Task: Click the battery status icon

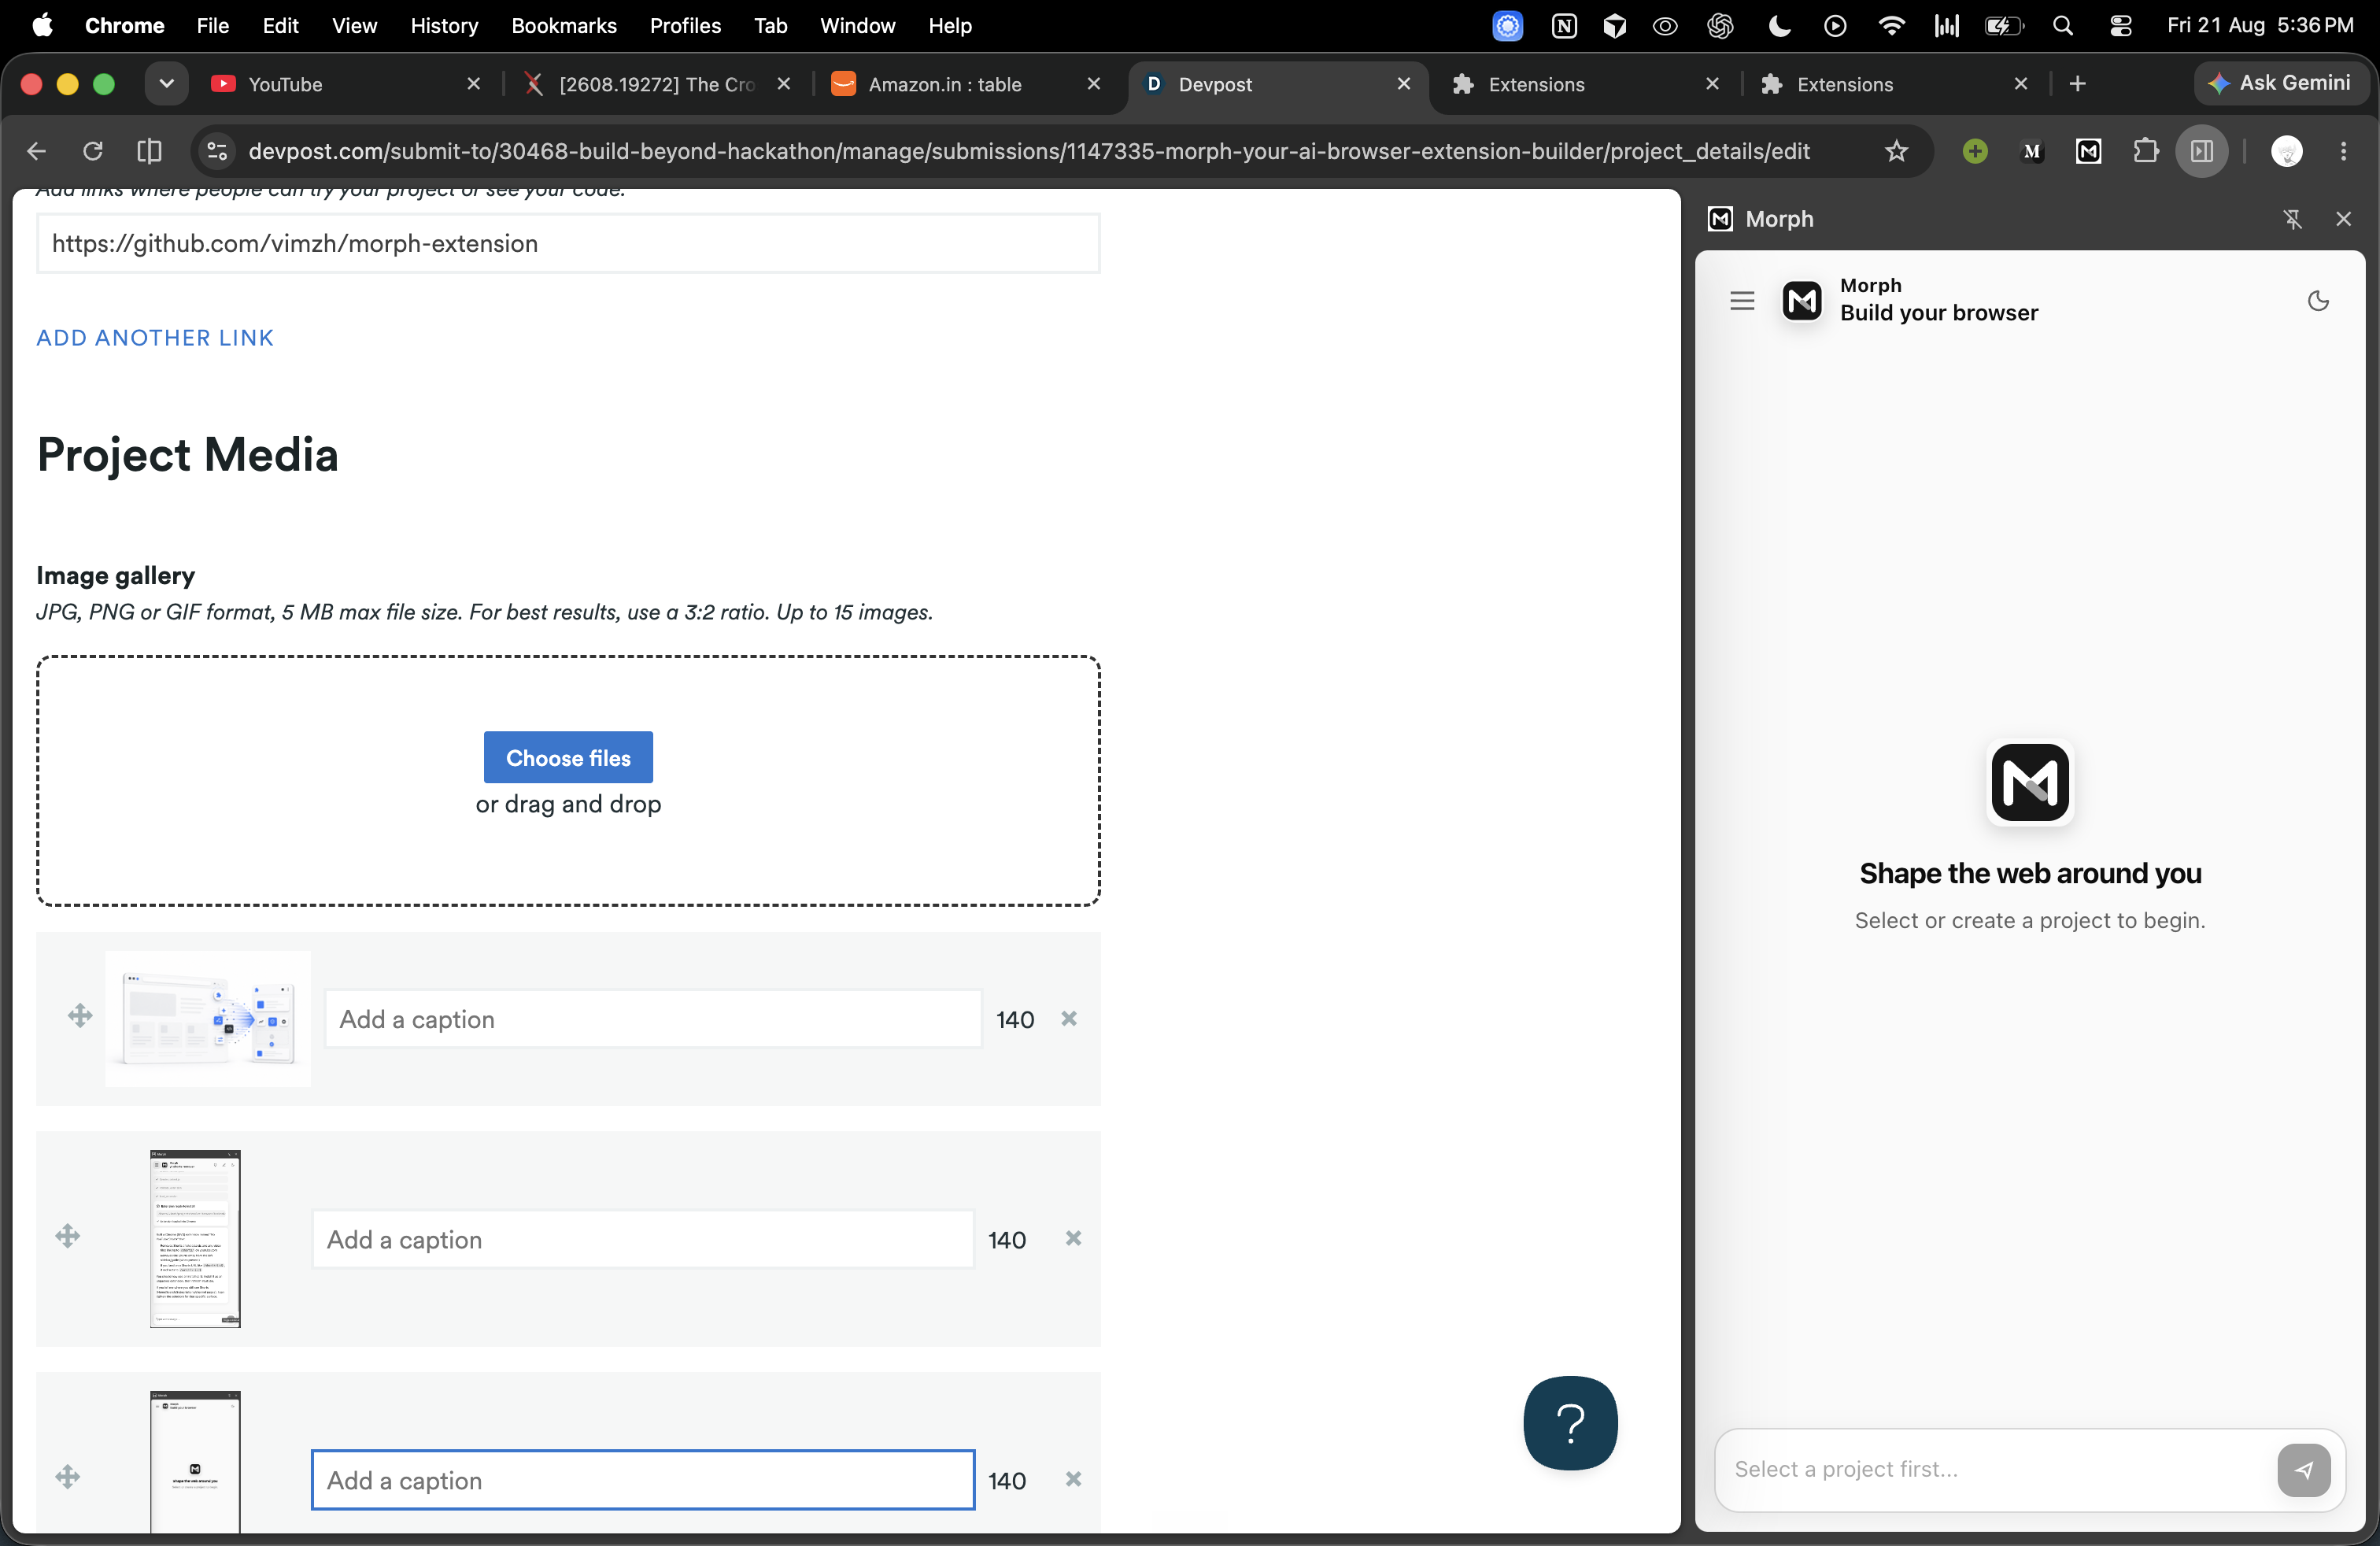Action: pyautogui.click(x=2003, y=26)
